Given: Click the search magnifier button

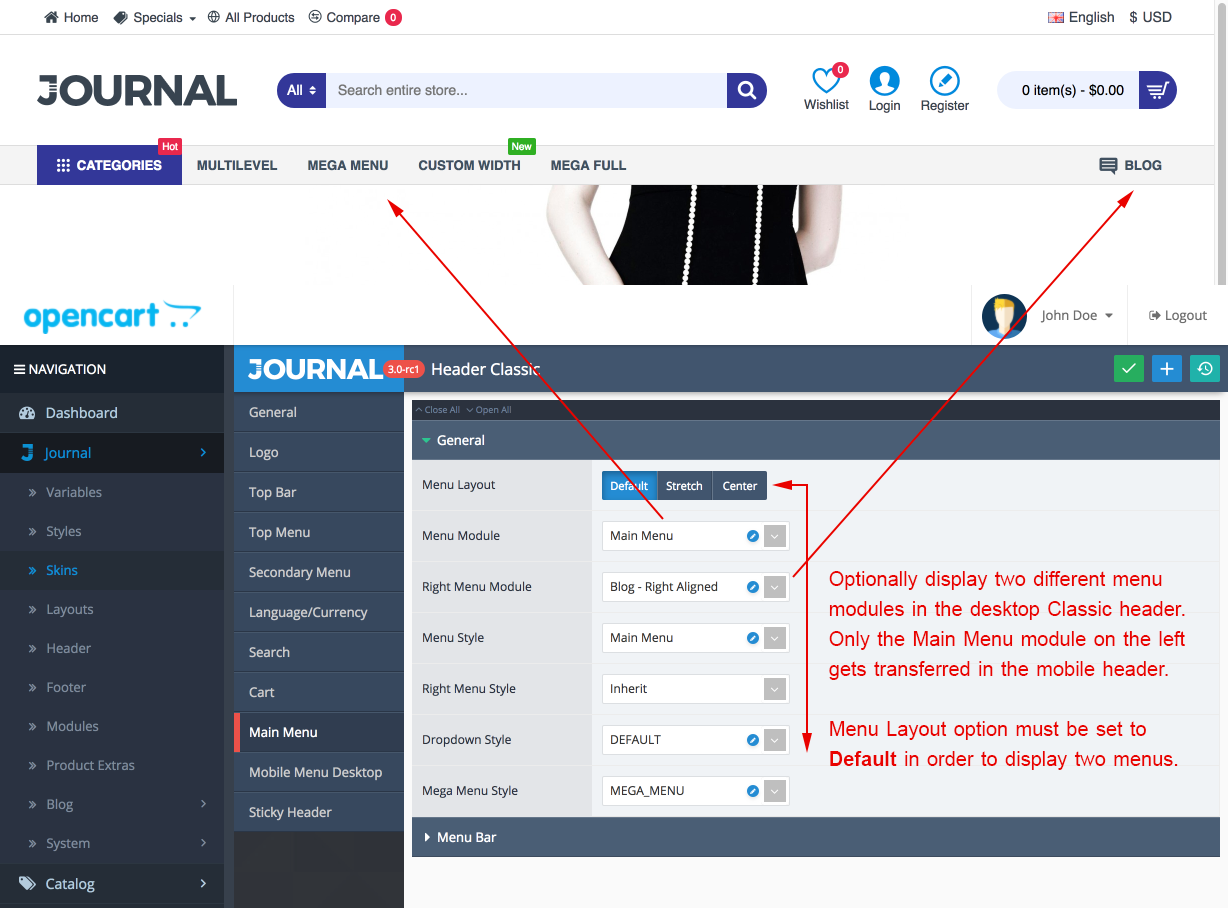Looking at the screenshot, I should [x=746, y=90].
